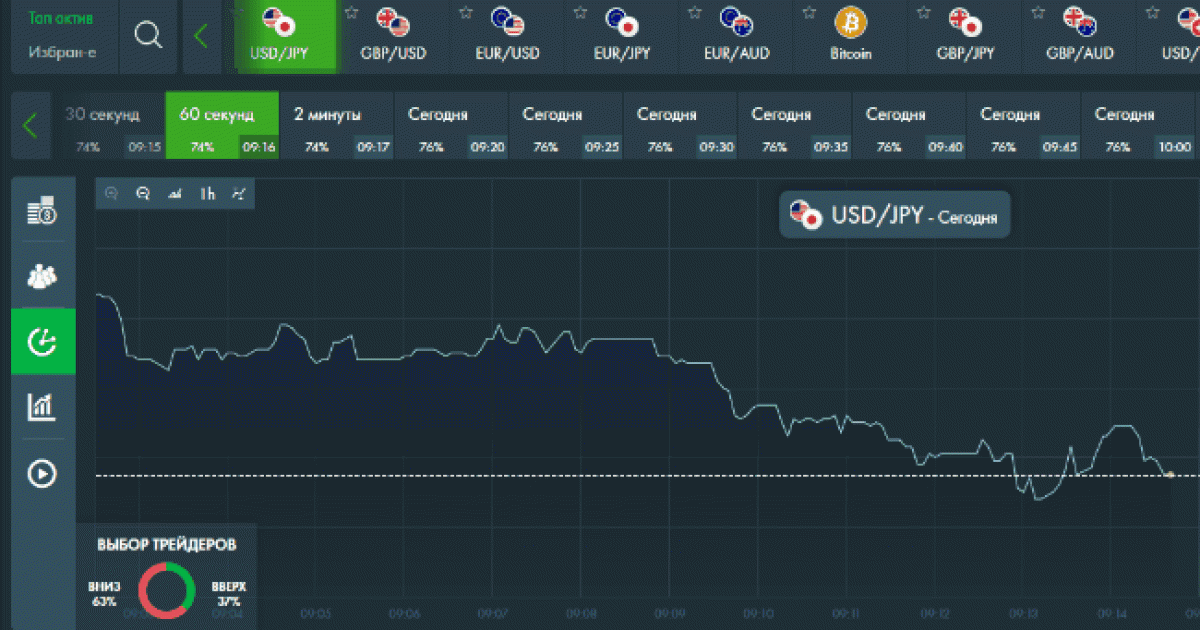This screenshot has height=630, width=1200.
Task: Select Сегодня 09:40 expiry
Action: point(908,126)
